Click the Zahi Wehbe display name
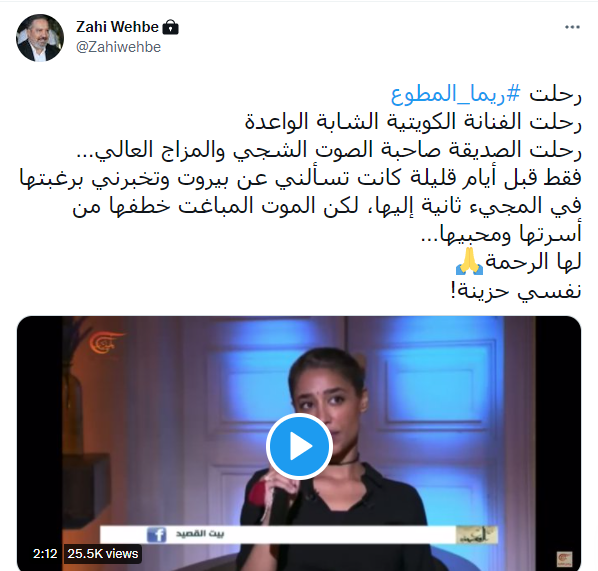598x571 pixels. (117, 27)
